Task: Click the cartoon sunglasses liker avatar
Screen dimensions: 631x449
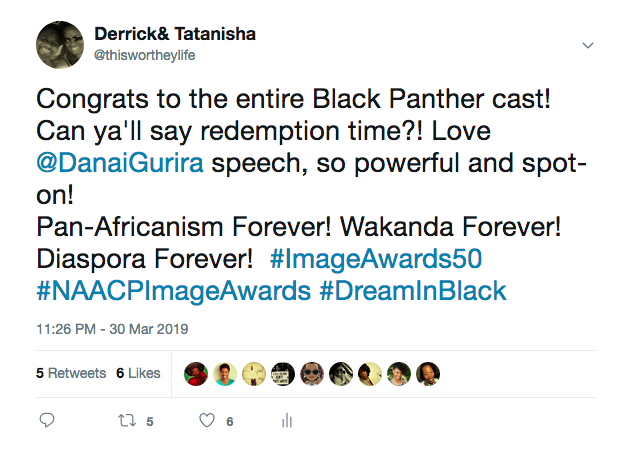Action: 312,374
